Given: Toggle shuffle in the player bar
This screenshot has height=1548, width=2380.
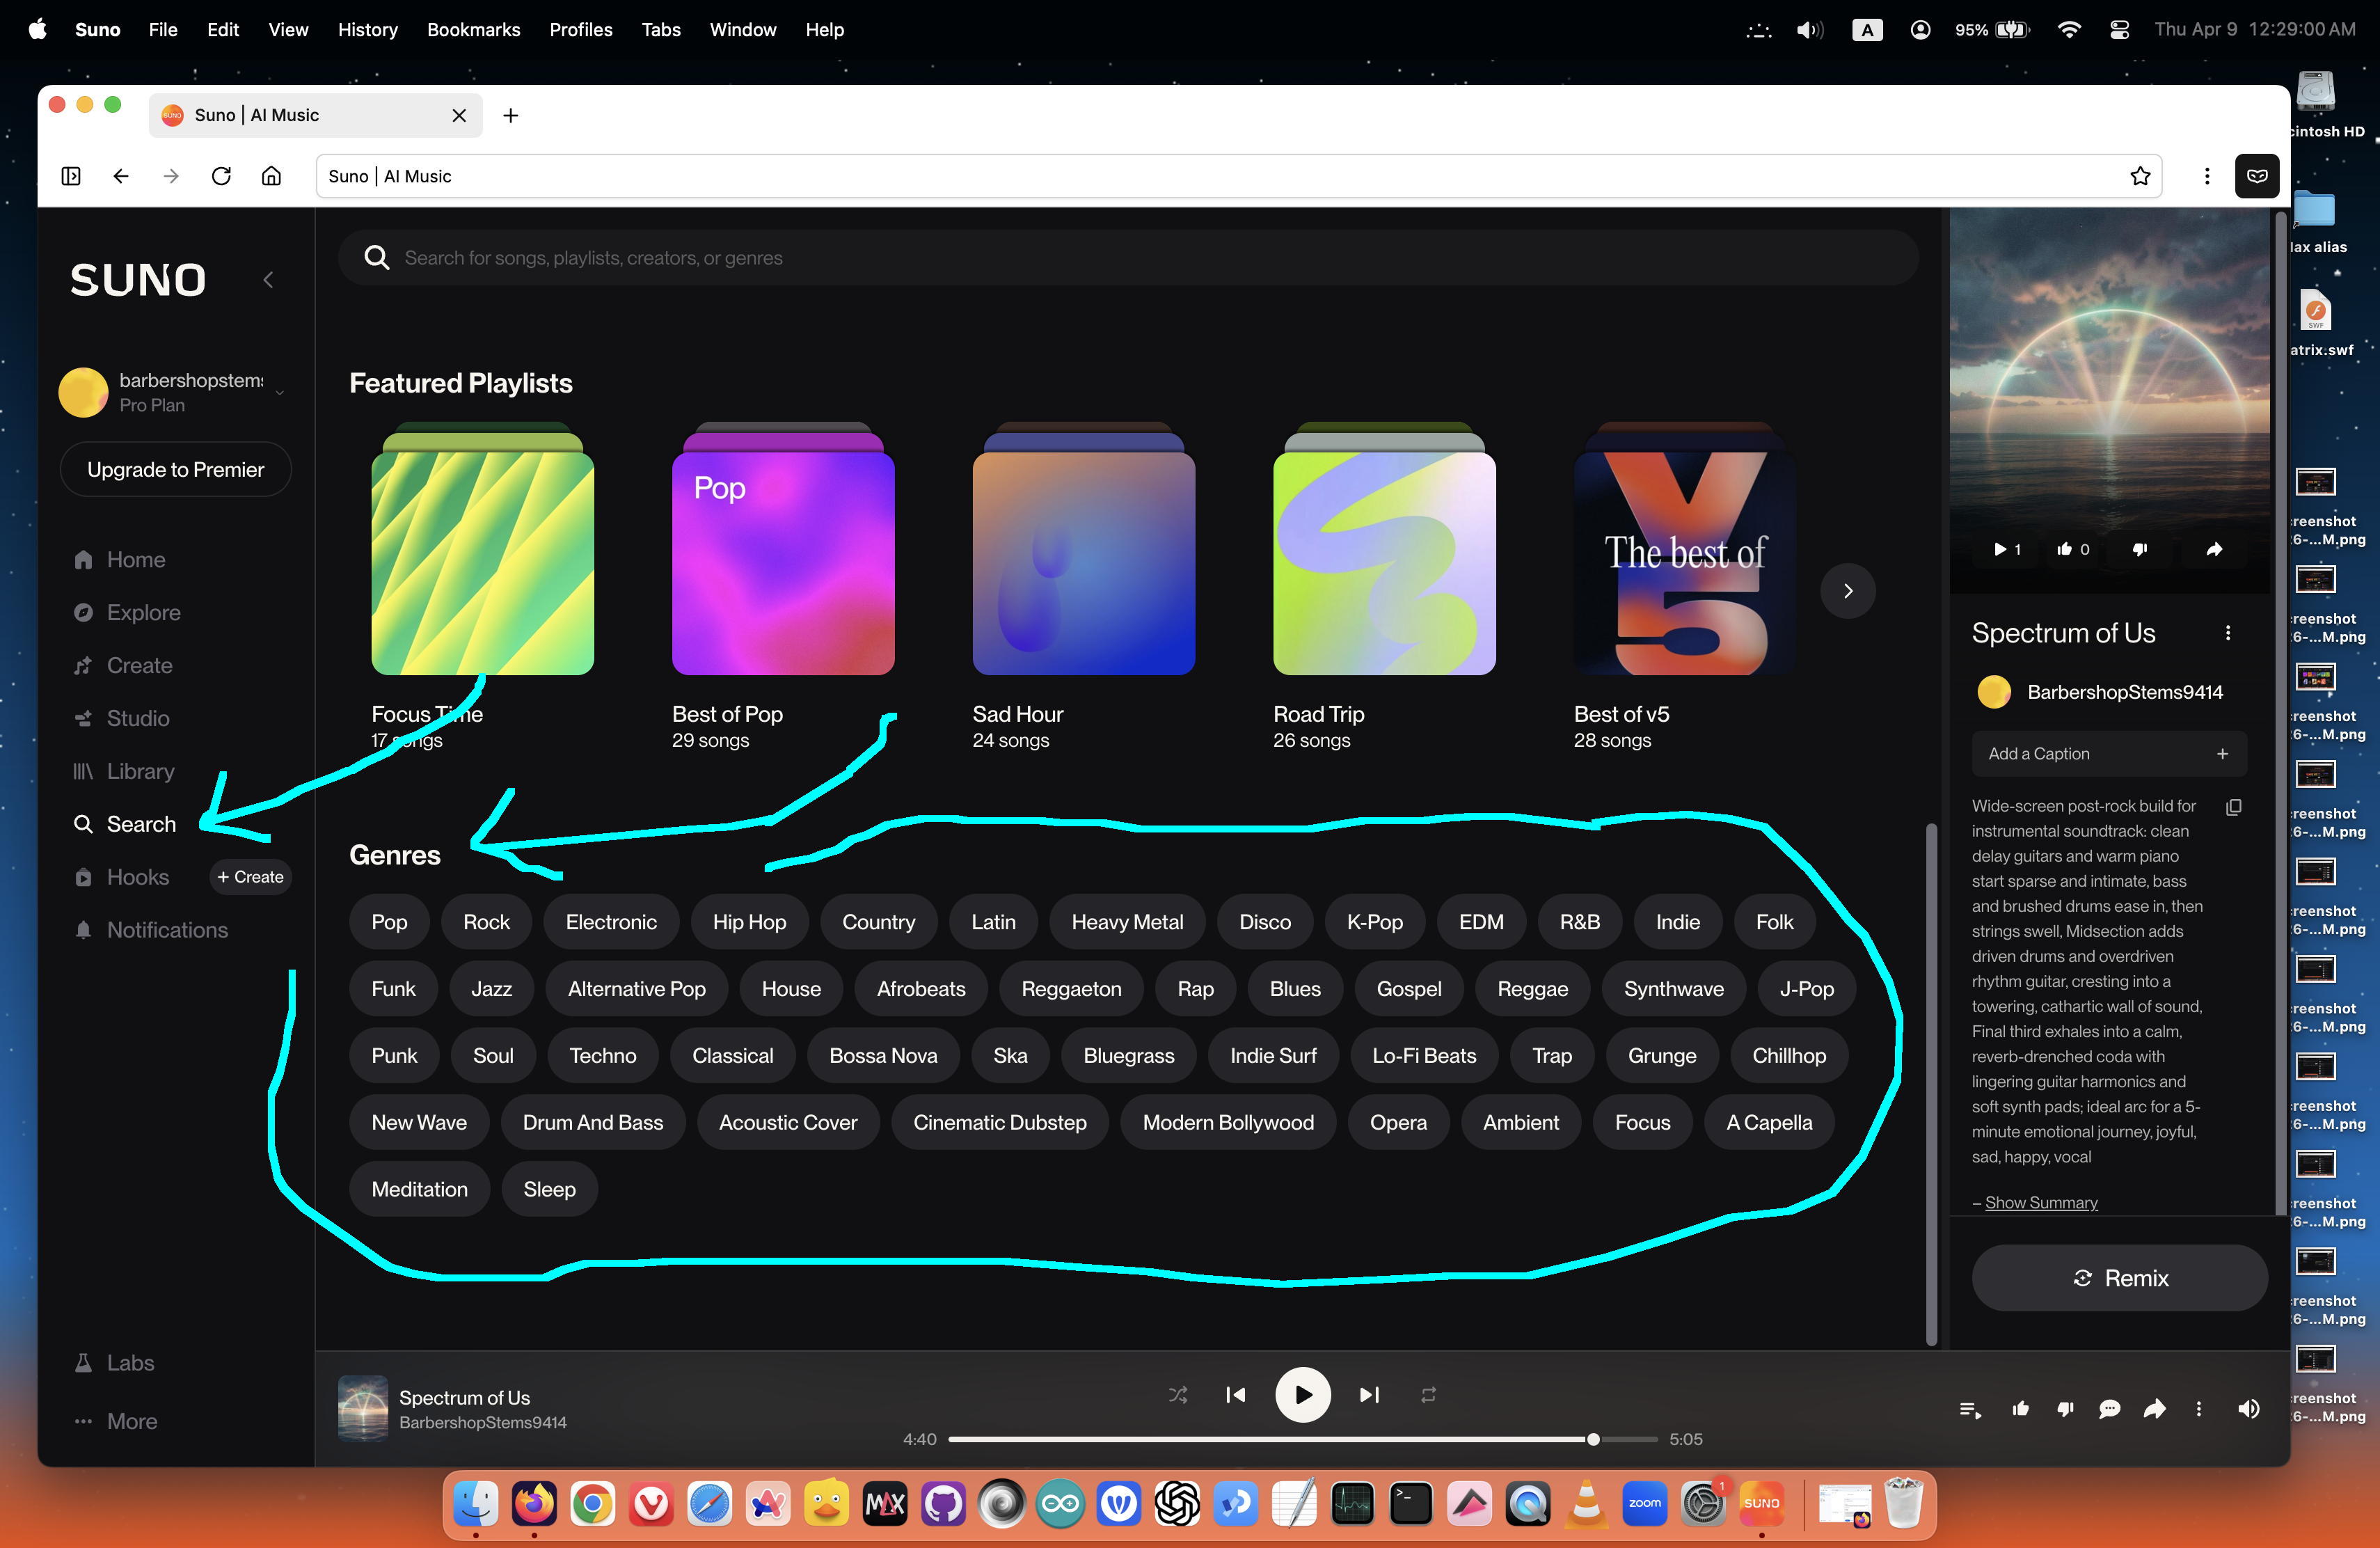Looking at the screenshot, I should (x=1178, y=1394).
